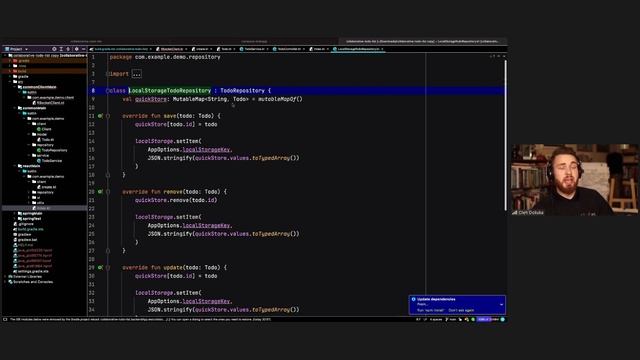Expand External Libraries node
640x360 pixels.
pos(5,277)
